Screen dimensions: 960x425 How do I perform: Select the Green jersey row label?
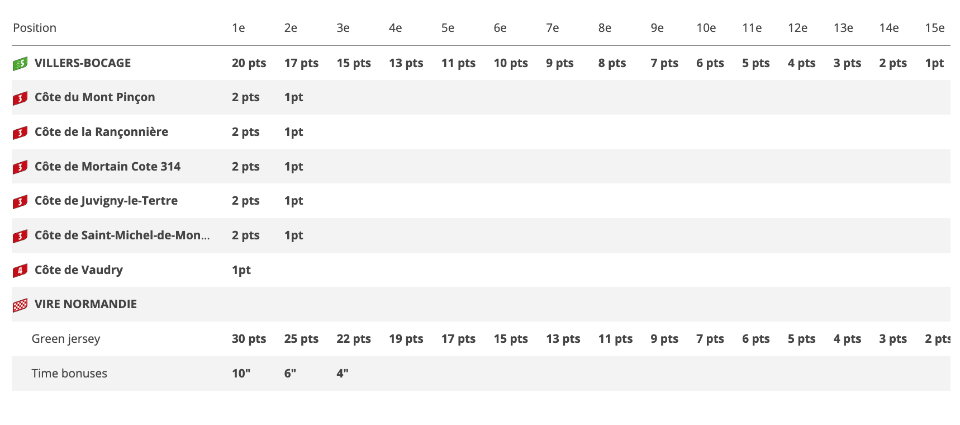pyautogui.click(x=66, y=339)
